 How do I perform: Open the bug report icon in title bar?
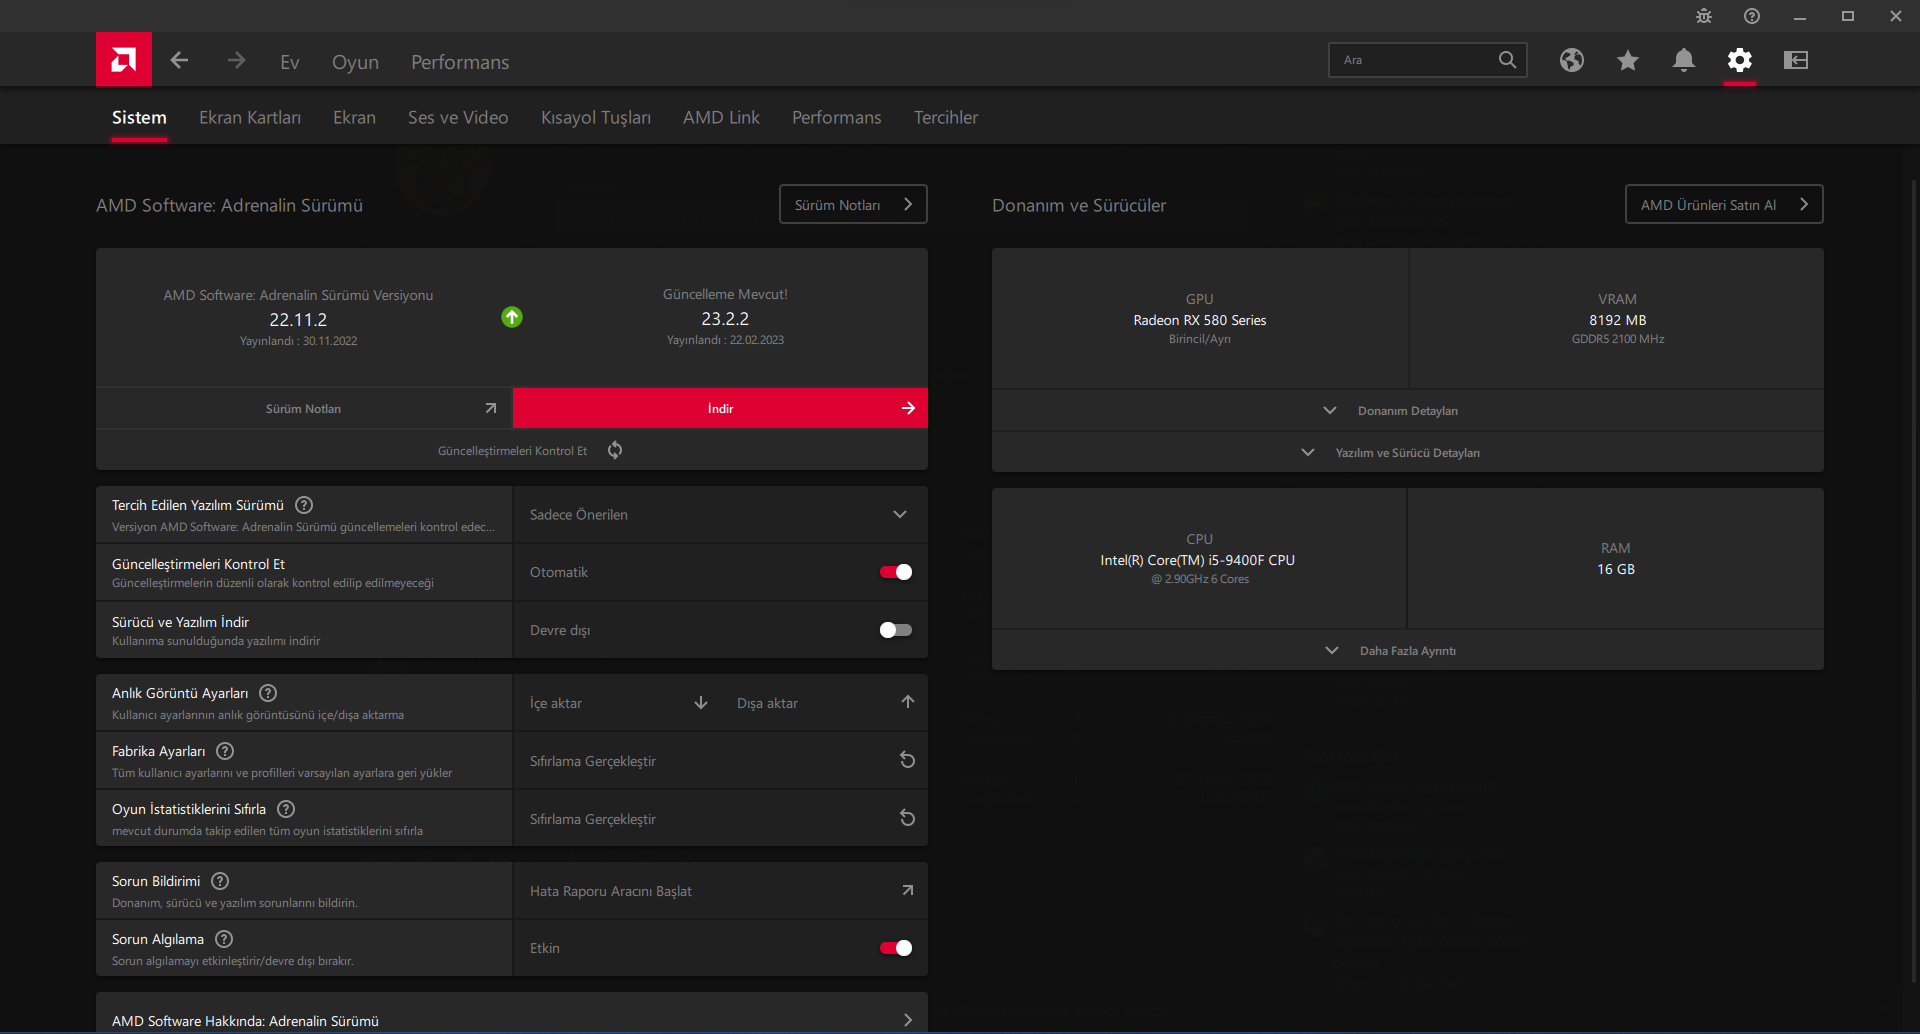tap(1704, 16)
